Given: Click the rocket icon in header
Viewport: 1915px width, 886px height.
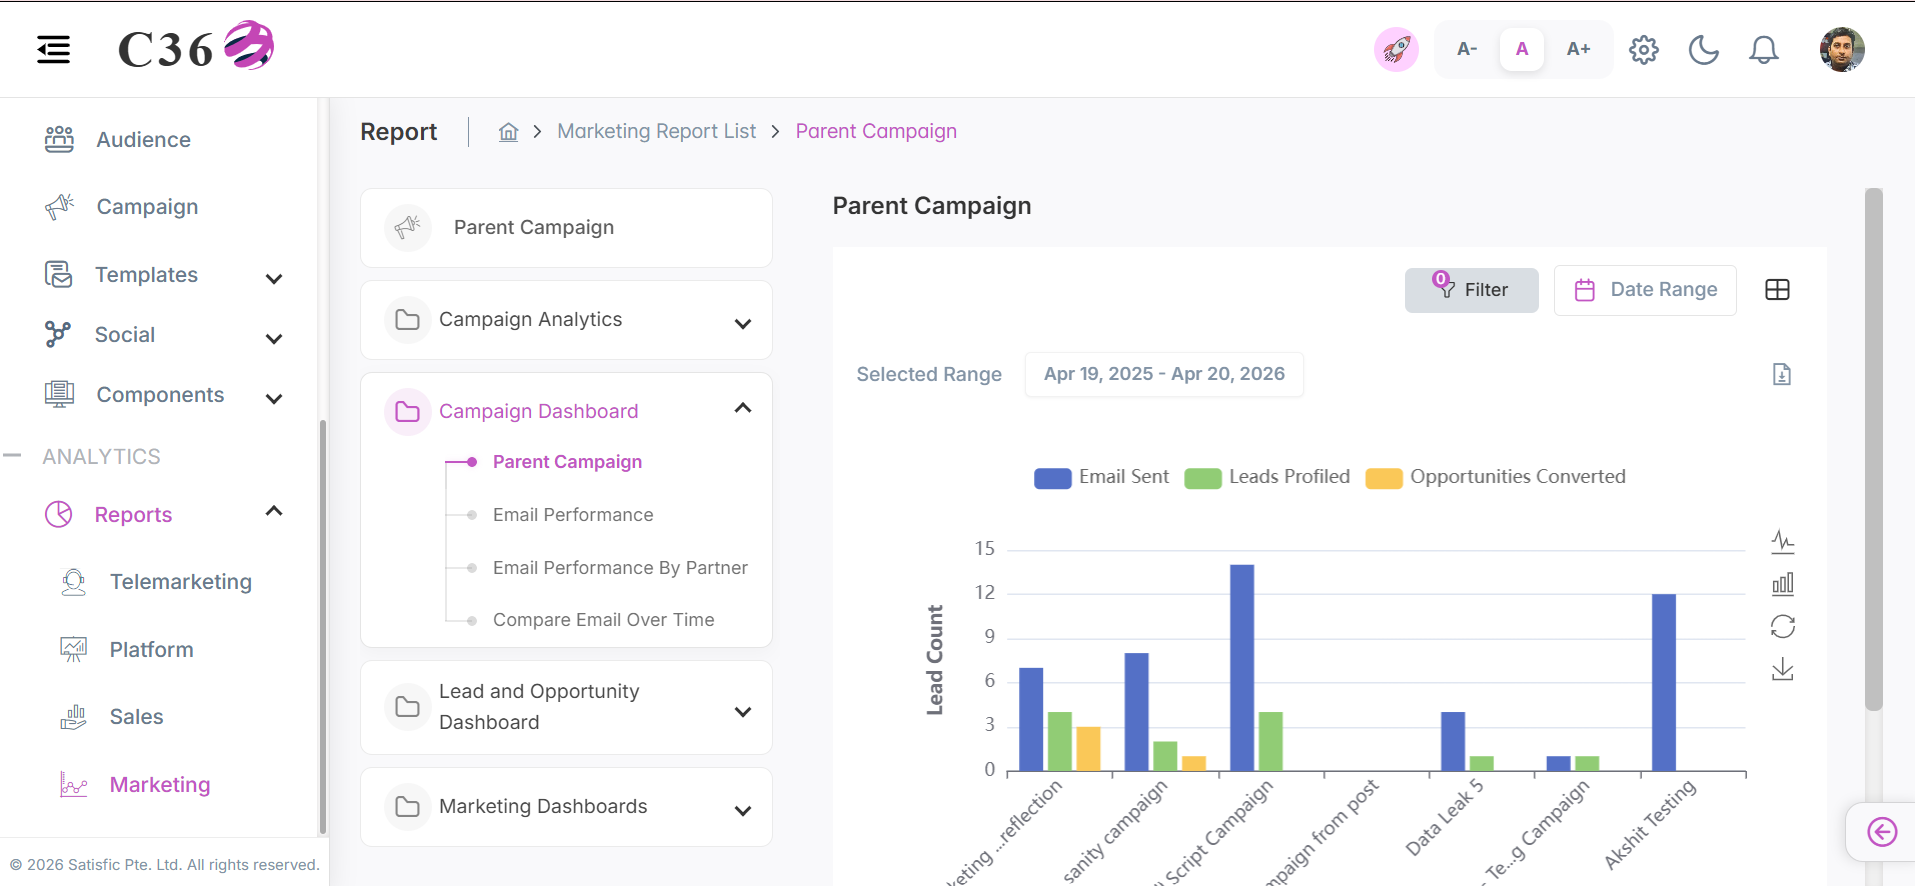Looking at the screenshot, I should (1396, 49).
